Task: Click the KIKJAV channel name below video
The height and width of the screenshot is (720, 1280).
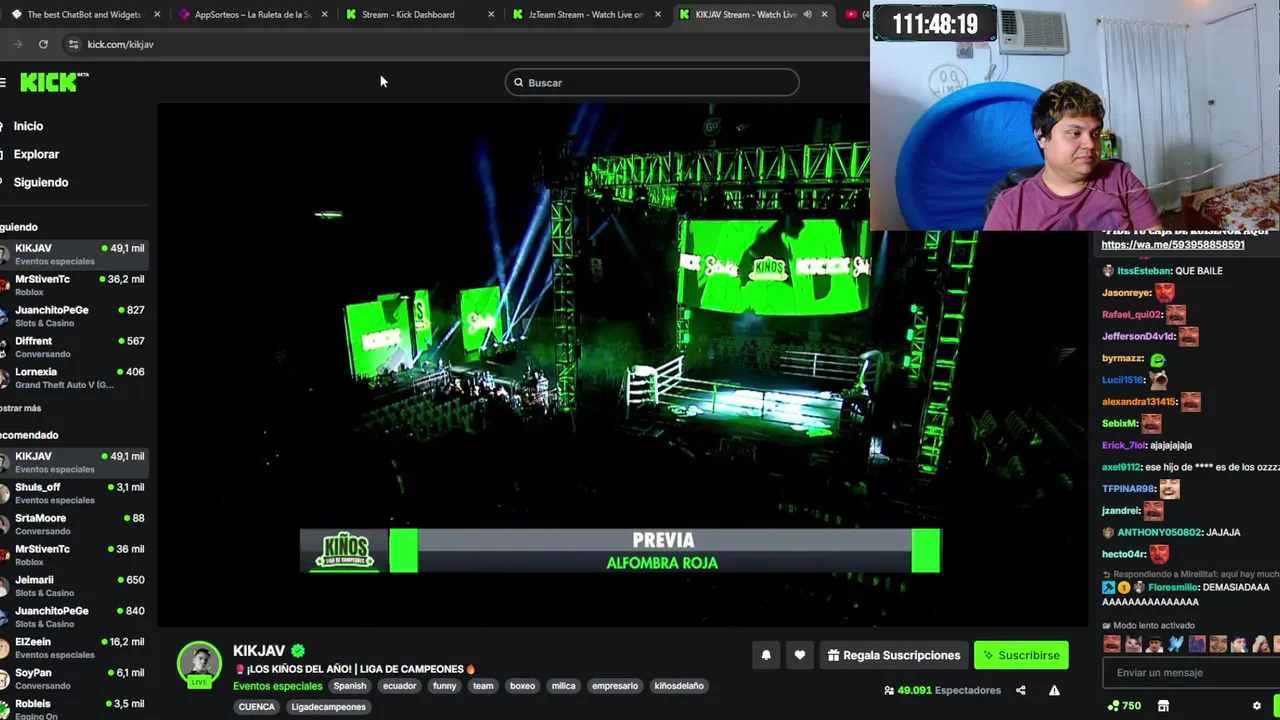Action: (259, 651)
